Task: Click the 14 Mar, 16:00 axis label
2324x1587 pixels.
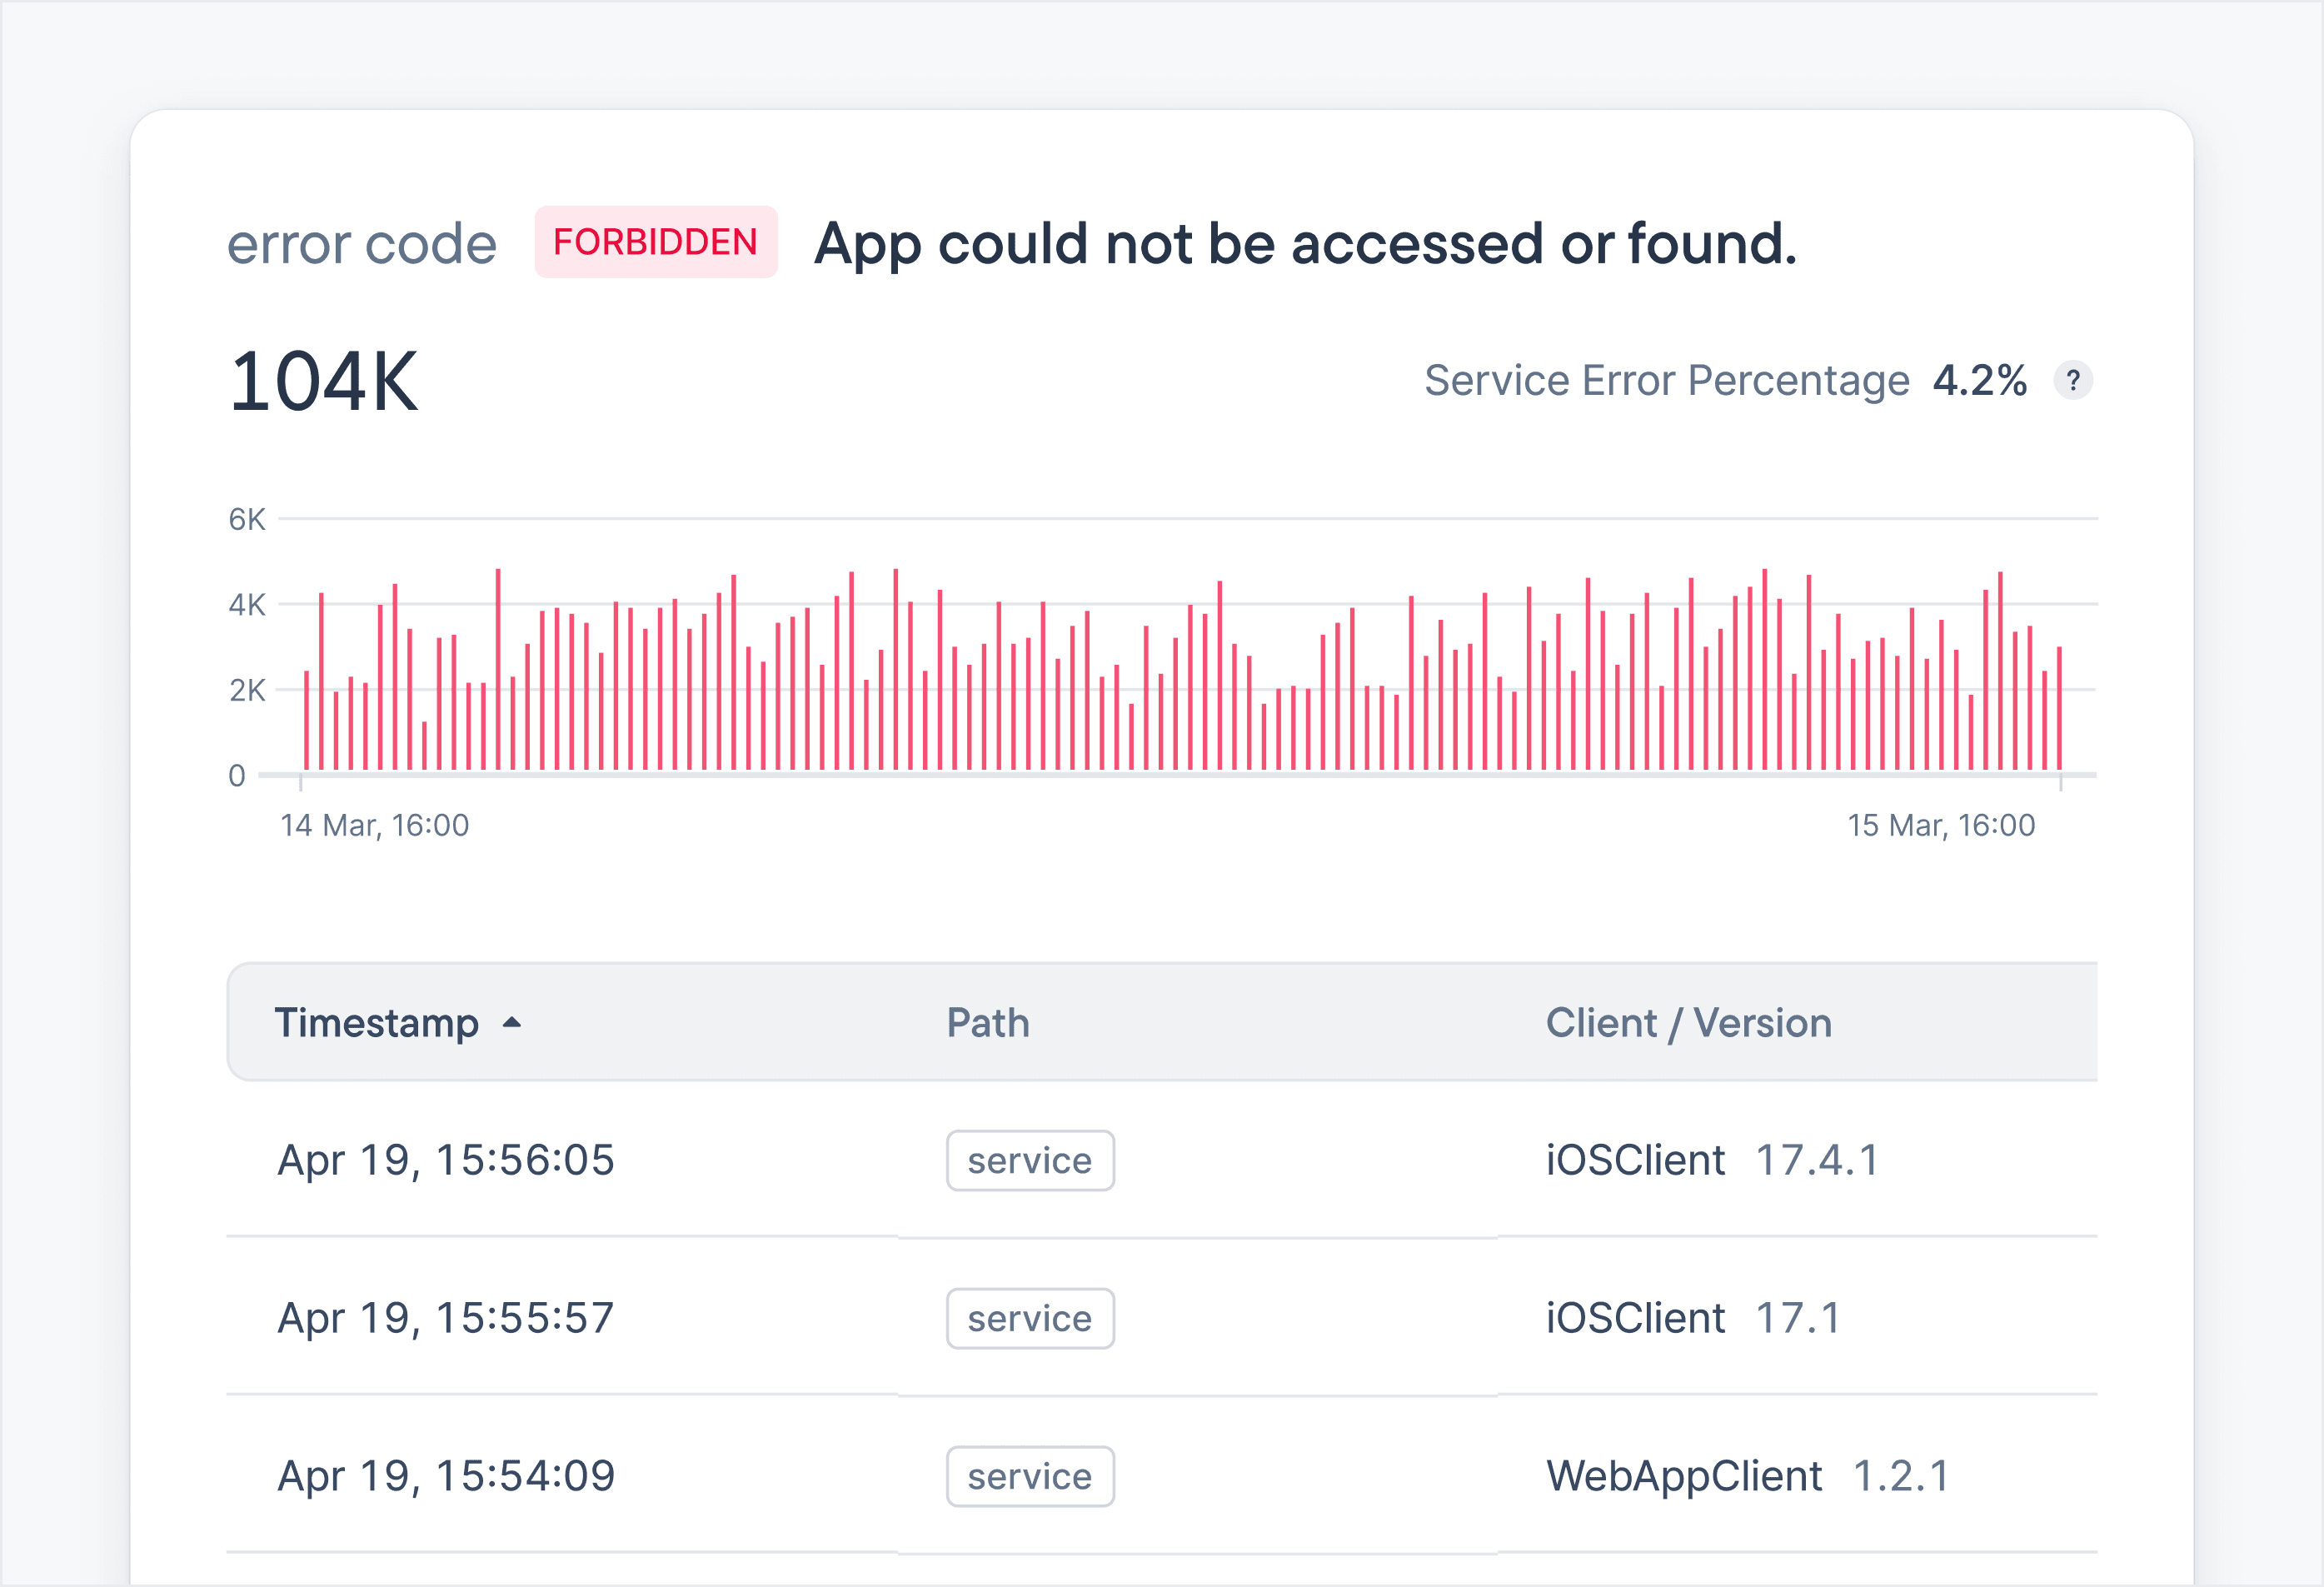Action: coord(374,825)
